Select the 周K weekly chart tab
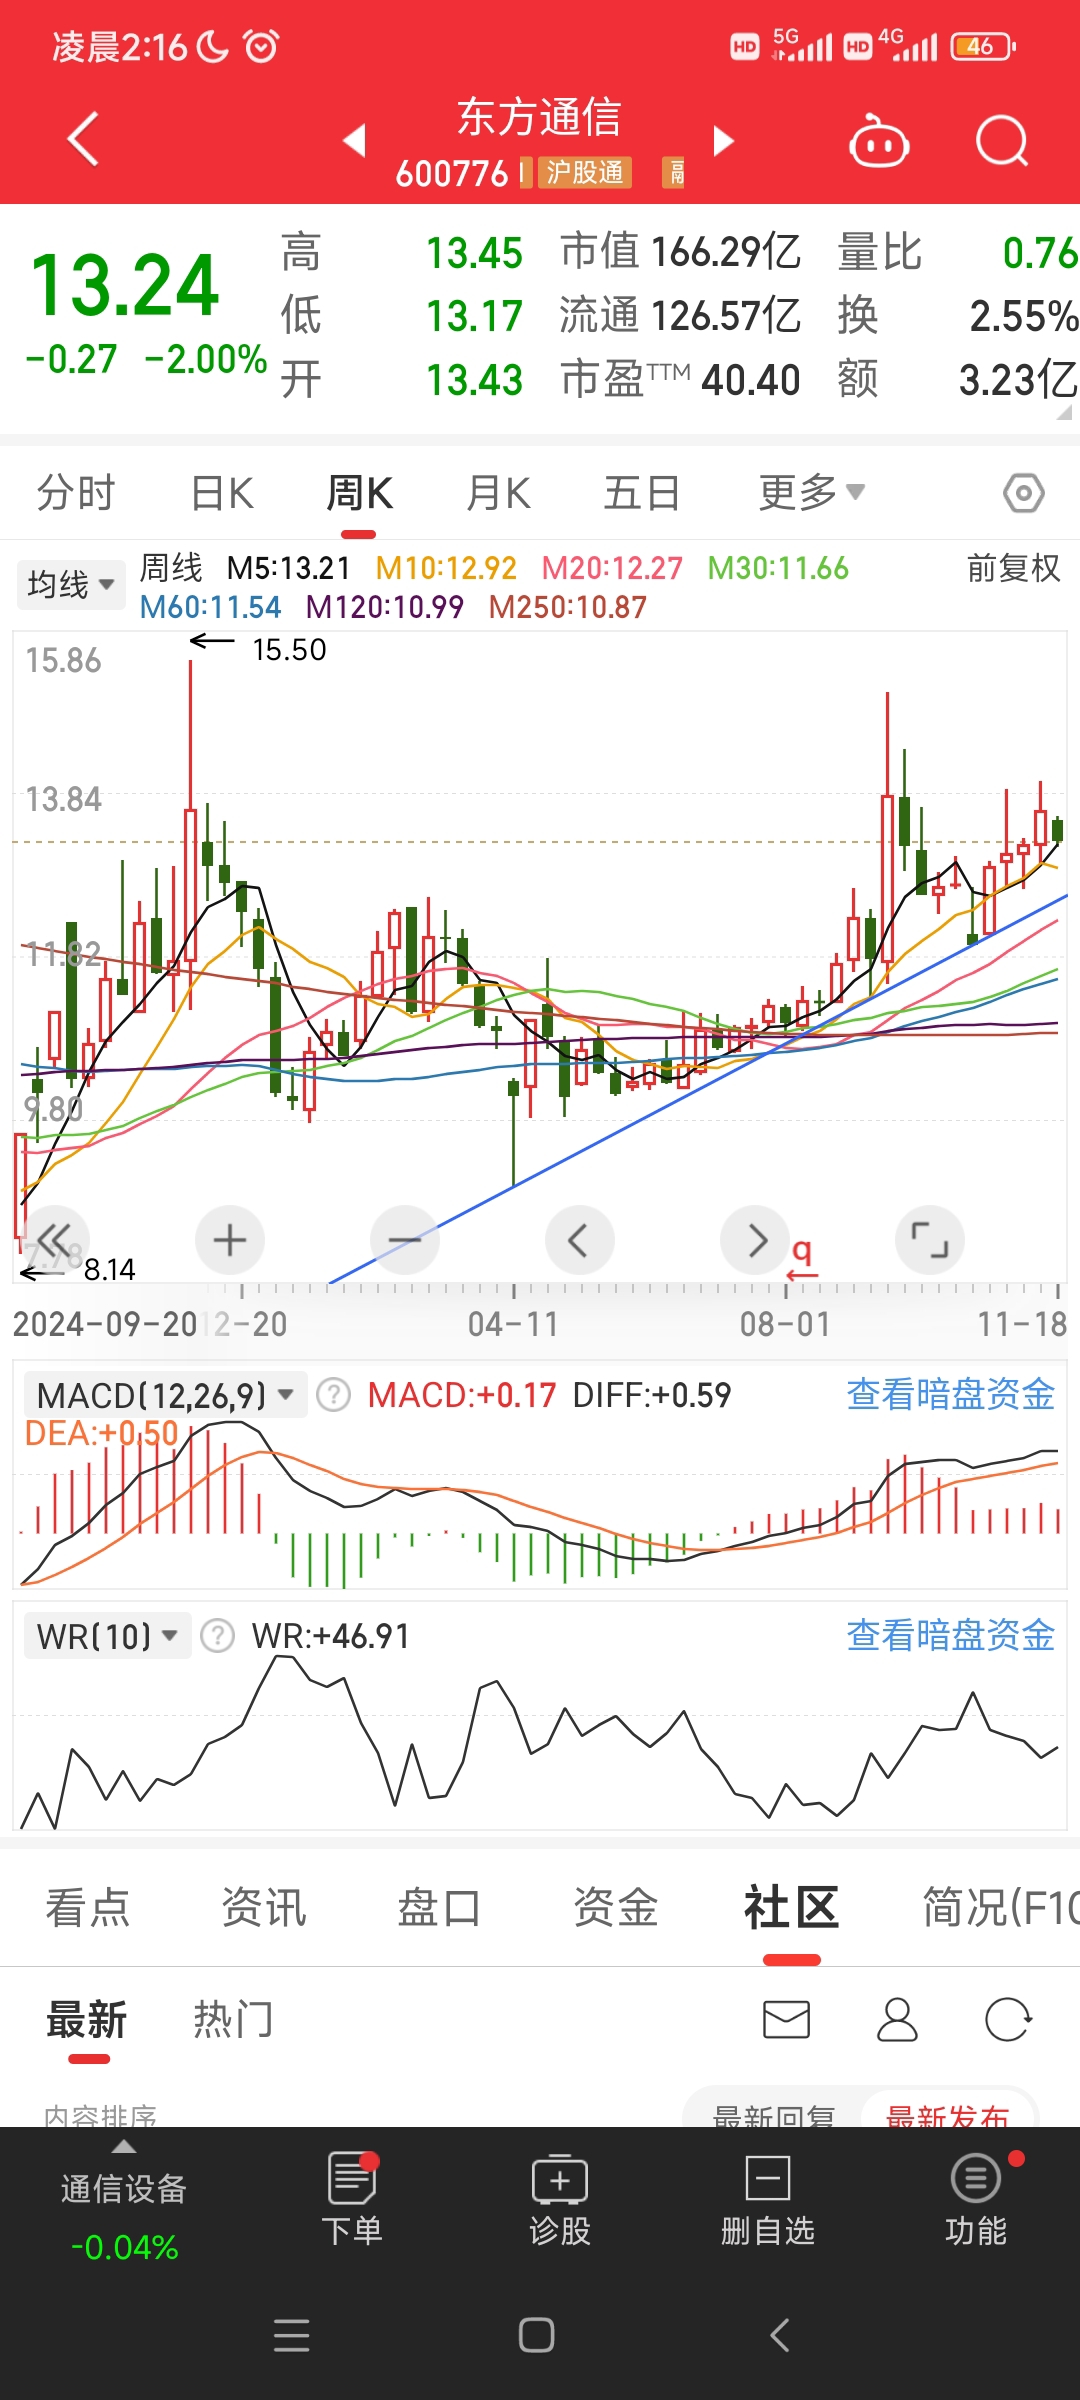 pyautogui.click(x=359, y=493)
